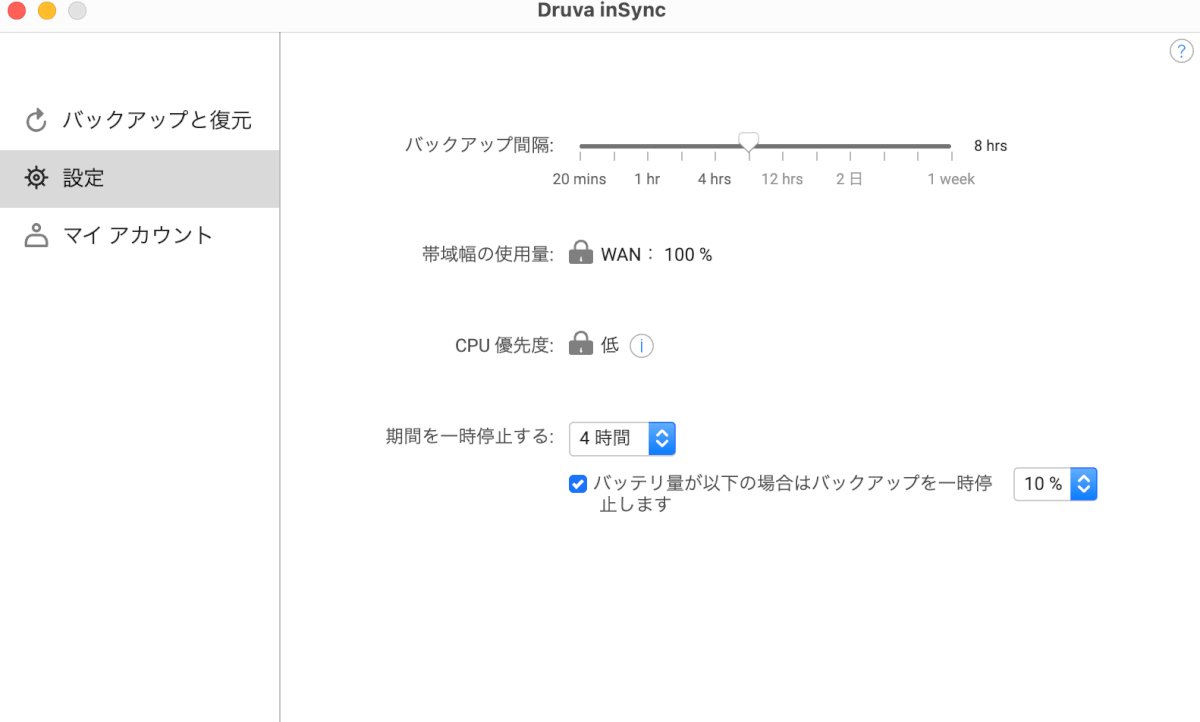Open バックアップと復元 in sidebar
The image size is (1200, 722).
(x=156, y=121)
